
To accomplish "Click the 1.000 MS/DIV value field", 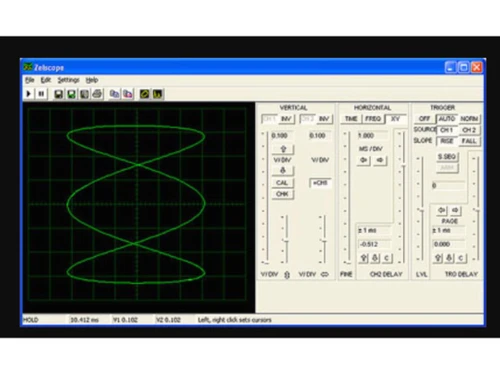I will pyautogui.click(x=373, y=136).
